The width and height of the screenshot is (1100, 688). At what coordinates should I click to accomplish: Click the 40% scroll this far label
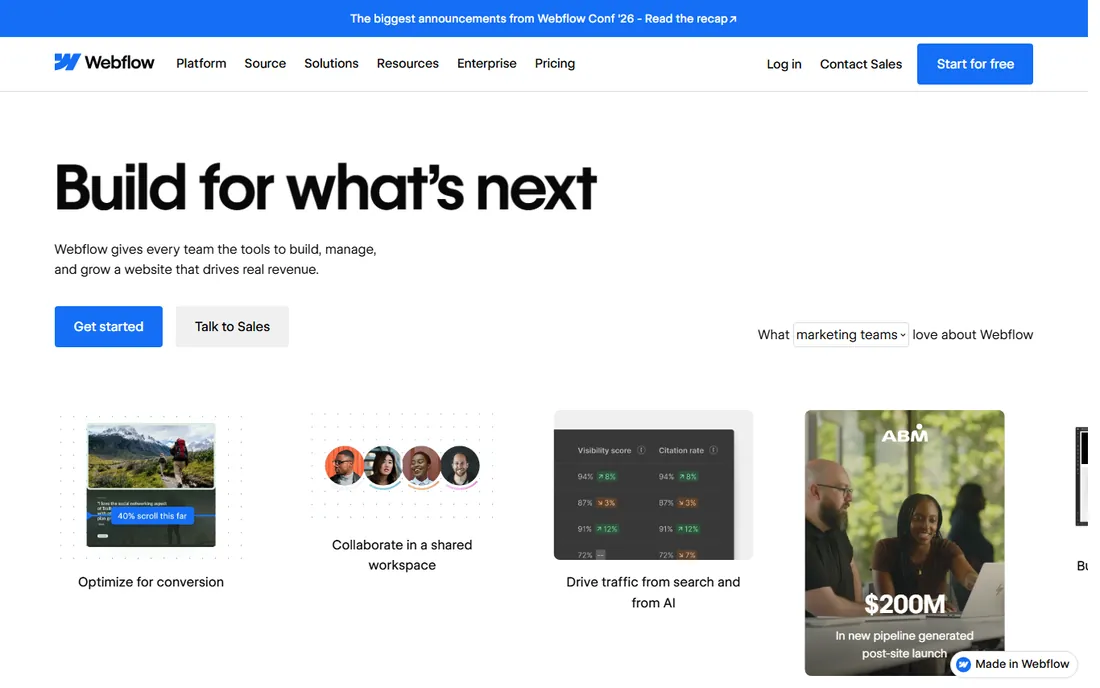152,515
